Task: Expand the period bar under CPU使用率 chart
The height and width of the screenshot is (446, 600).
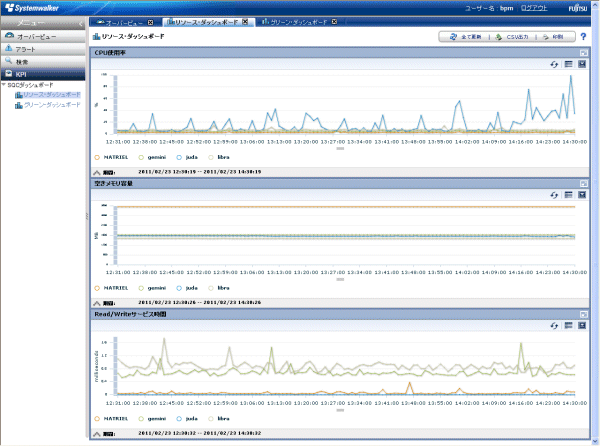Action: (x=96, y=171)
